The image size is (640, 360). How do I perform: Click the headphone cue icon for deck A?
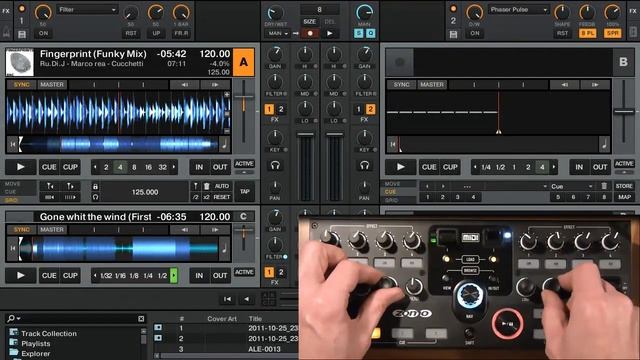click(x=275, y=165)
